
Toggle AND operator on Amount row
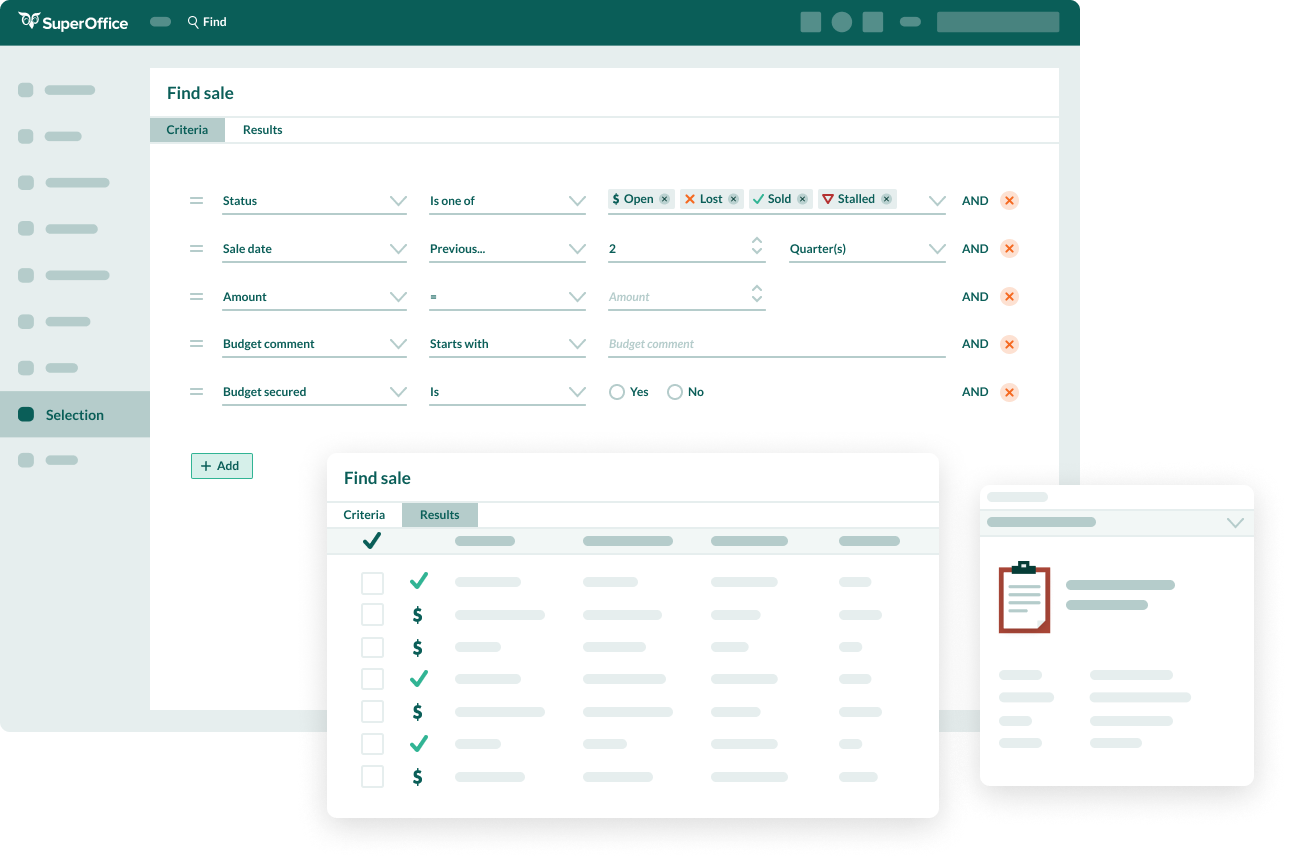click(x=975, y=297)
